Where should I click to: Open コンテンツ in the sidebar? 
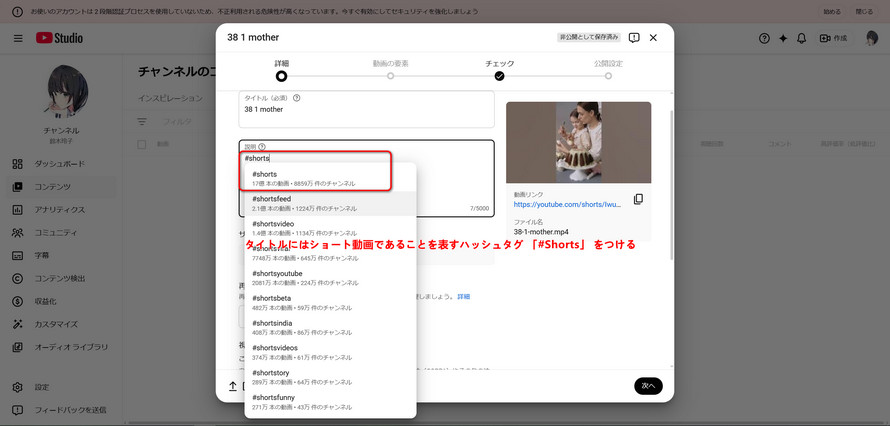click(60, 187)
